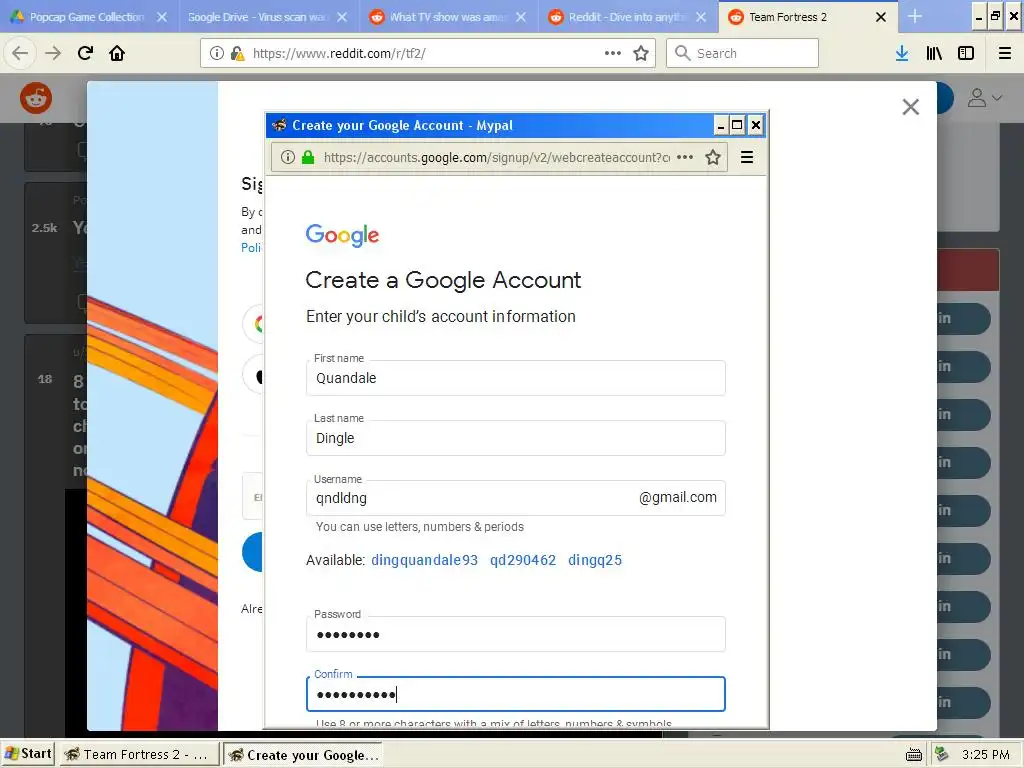Switch to Team Fortress 2 taskbar window
1024x768 pixels.
(x=138, y=754)
